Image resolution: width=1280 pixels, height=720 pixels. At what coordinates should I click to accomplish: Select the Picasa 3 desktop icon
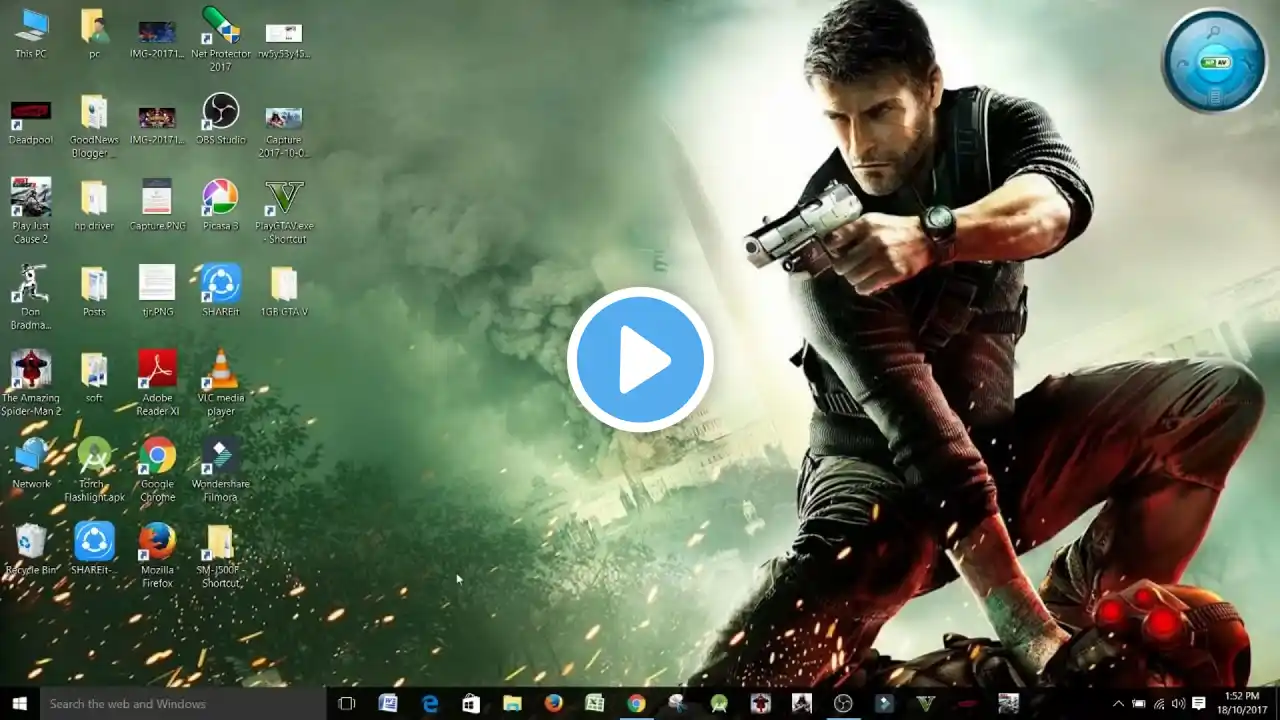tap(220, 199)
